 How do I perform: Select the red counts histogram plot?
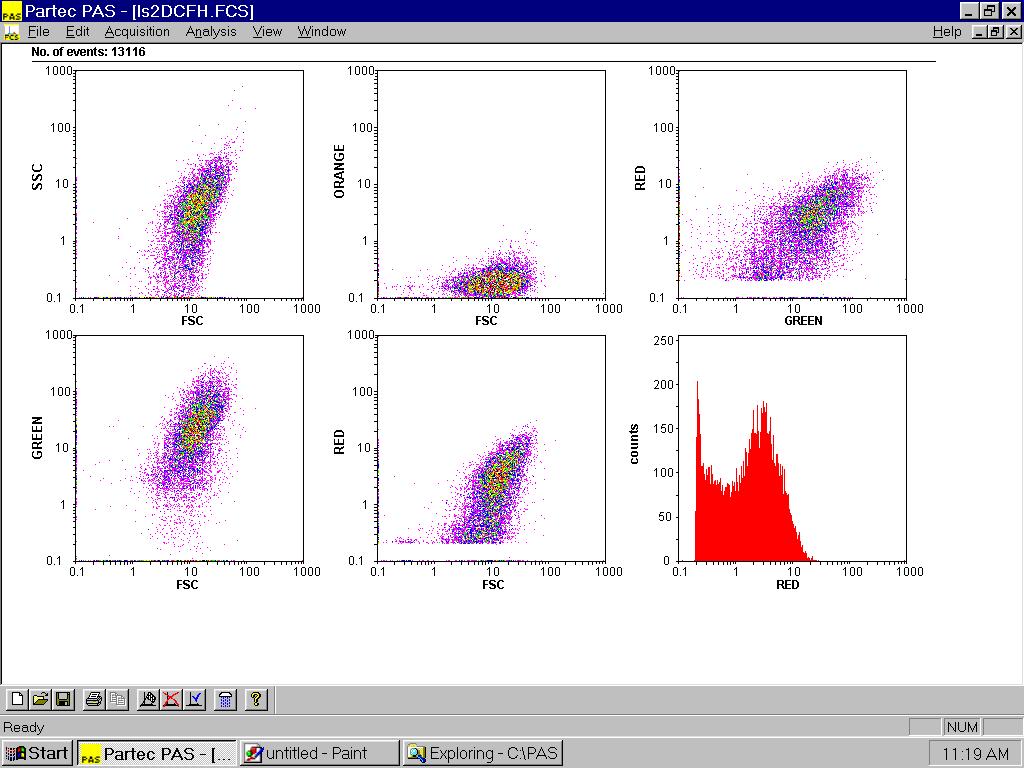click(793, 449)
